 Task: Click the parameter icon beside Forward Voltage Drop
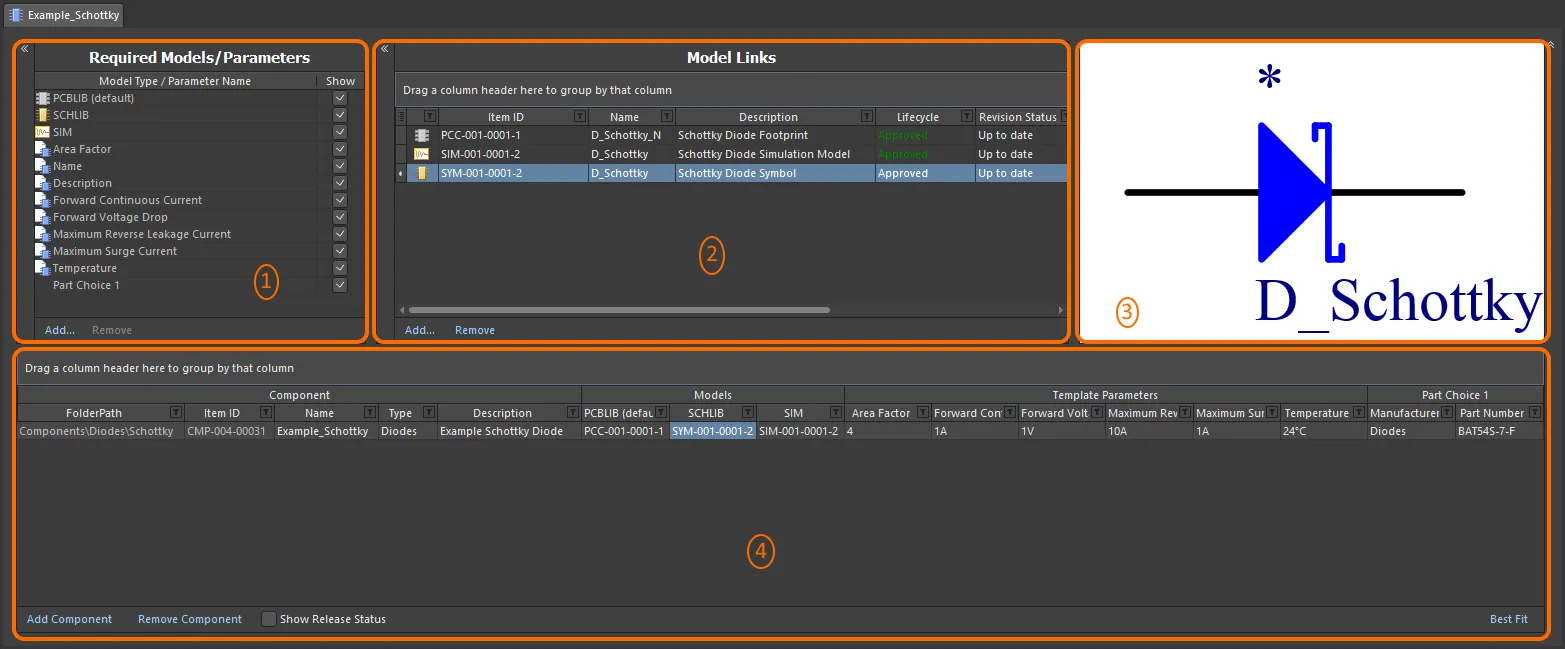(x=40, y=217)
